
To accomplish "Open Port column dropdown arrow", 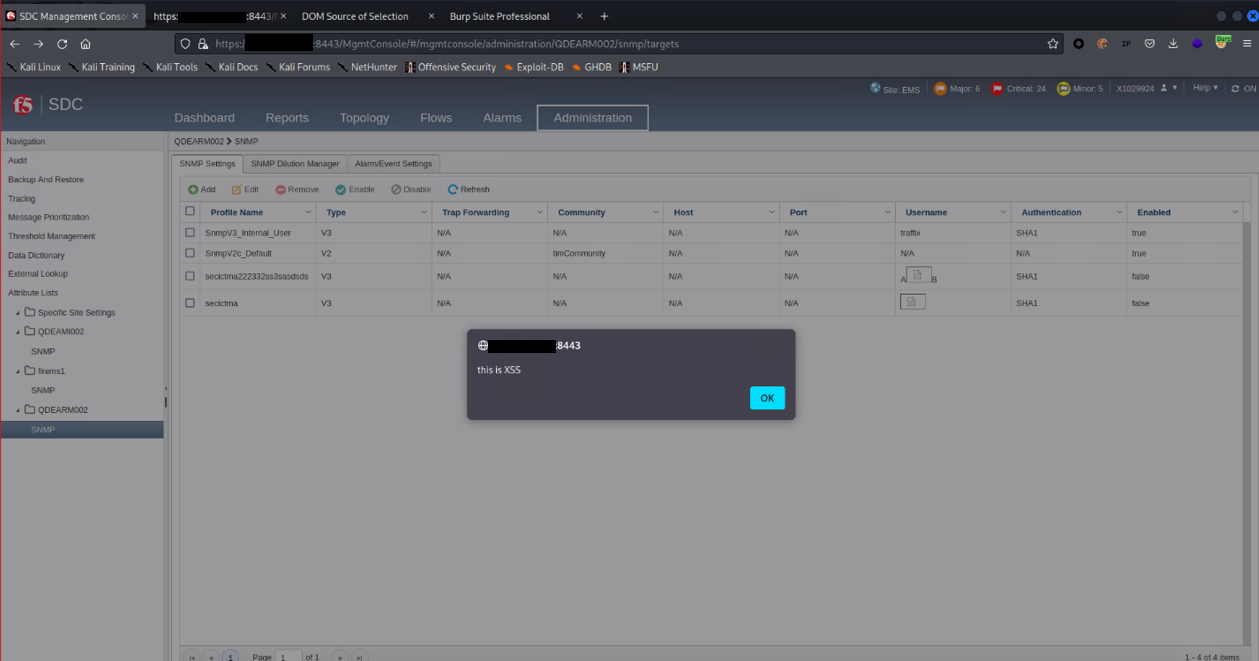I will (887, 212).
